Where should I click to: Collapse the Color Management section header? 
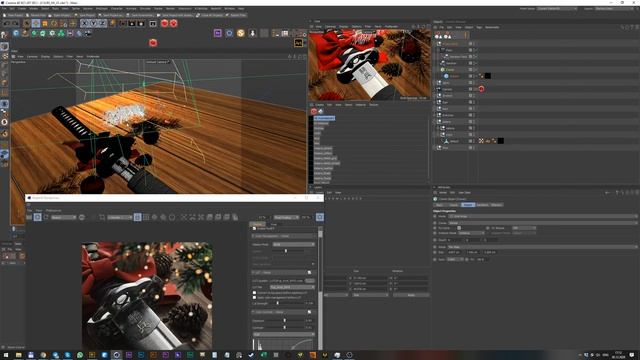click(x=284, y=236)
